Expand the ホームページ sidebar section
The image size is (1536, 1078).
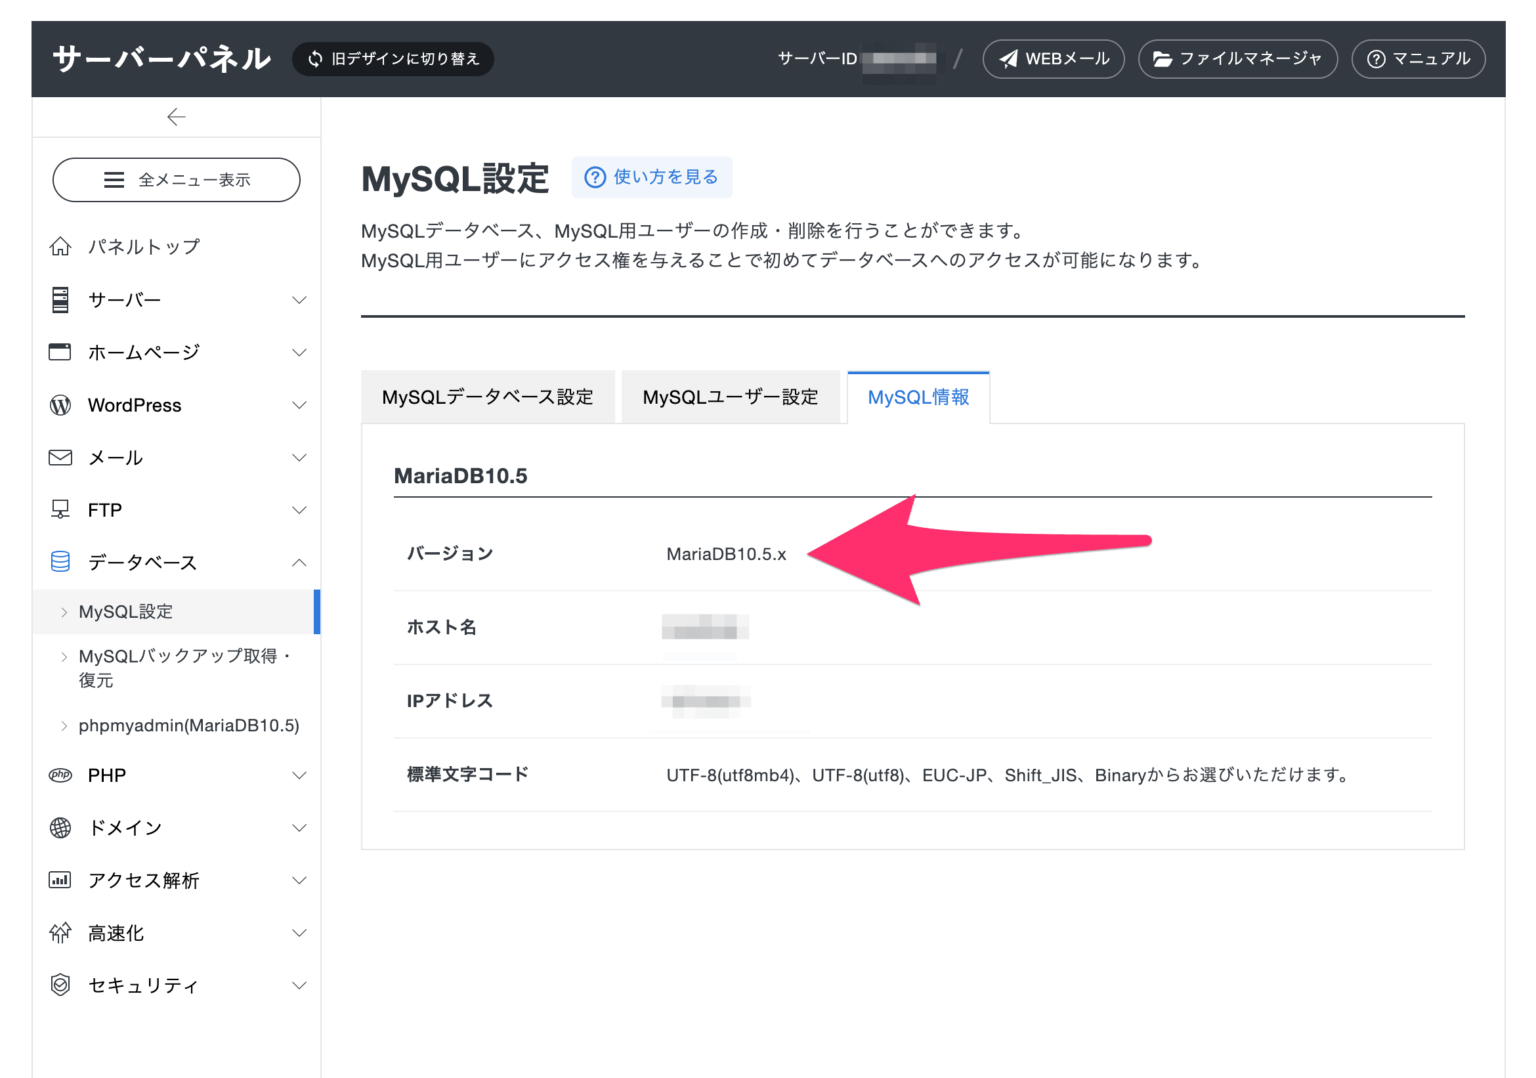(299, 352)
